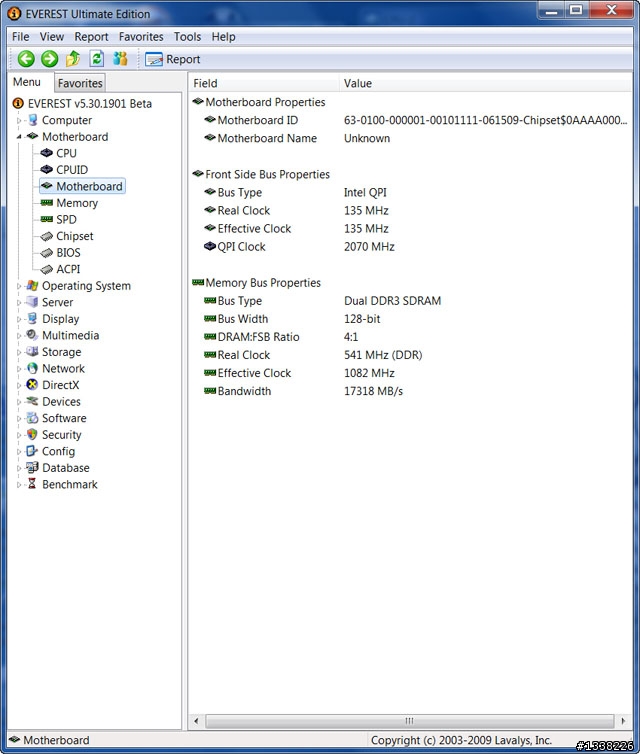Click the Config icon in tree
Image resolution: width=640 pixels, height=754 pixels.
pyautogui.click(x=32, y=451)
